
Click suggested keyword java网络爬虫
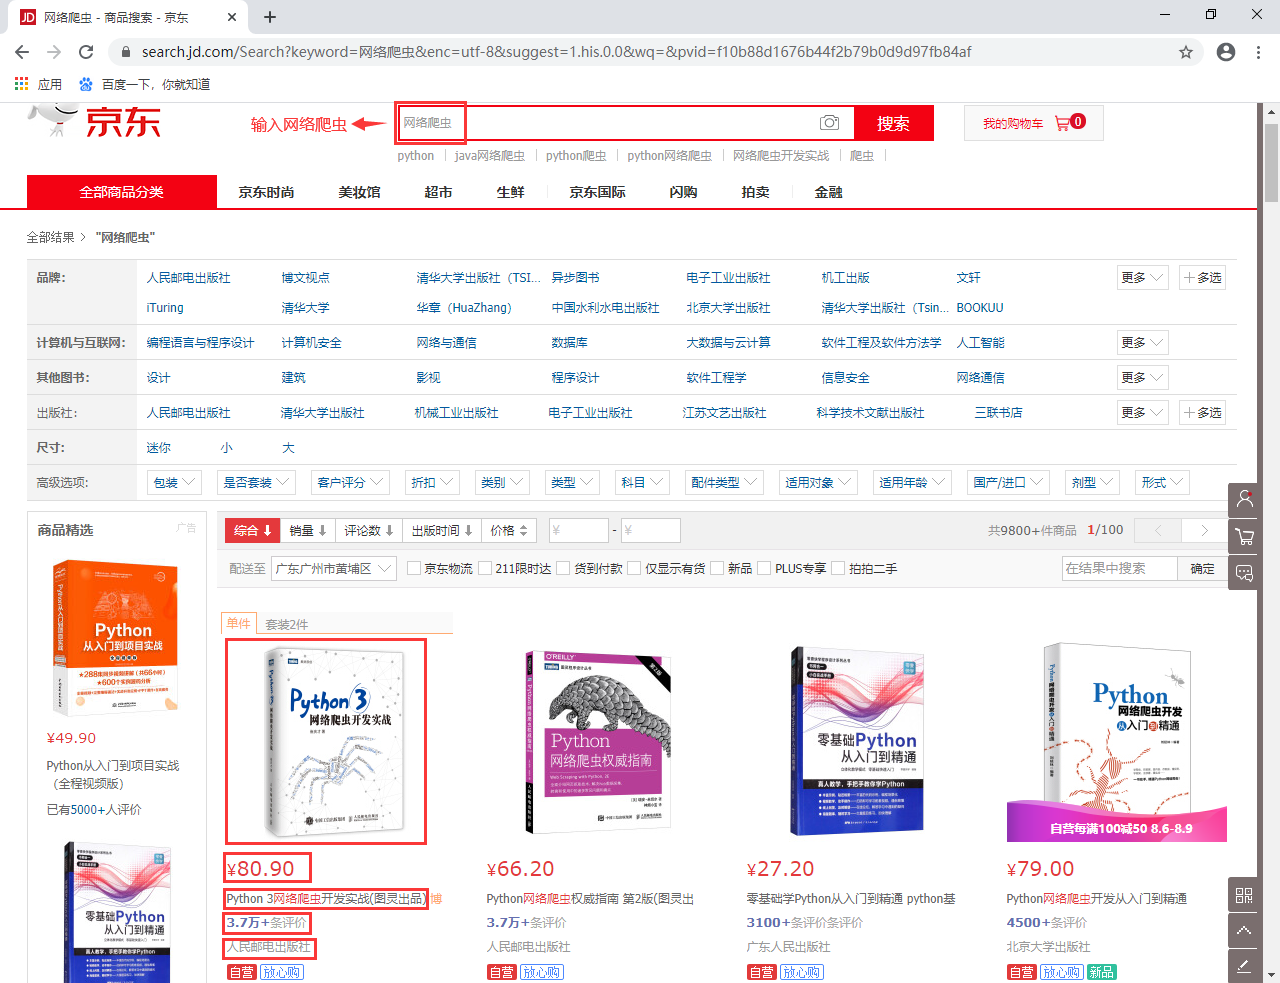489,155
